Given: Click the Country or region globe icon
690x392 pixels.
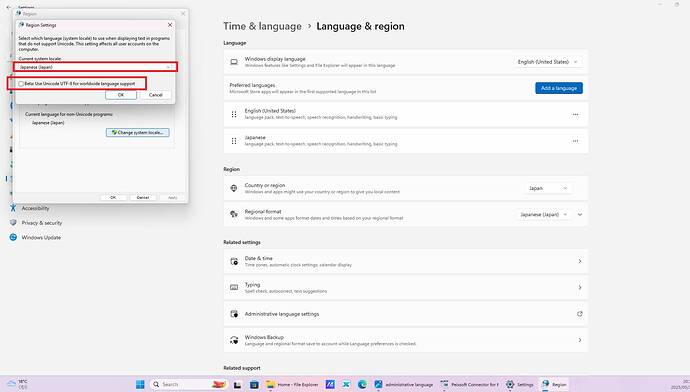Looking at the screenshot, I should [x=234, y=188].
